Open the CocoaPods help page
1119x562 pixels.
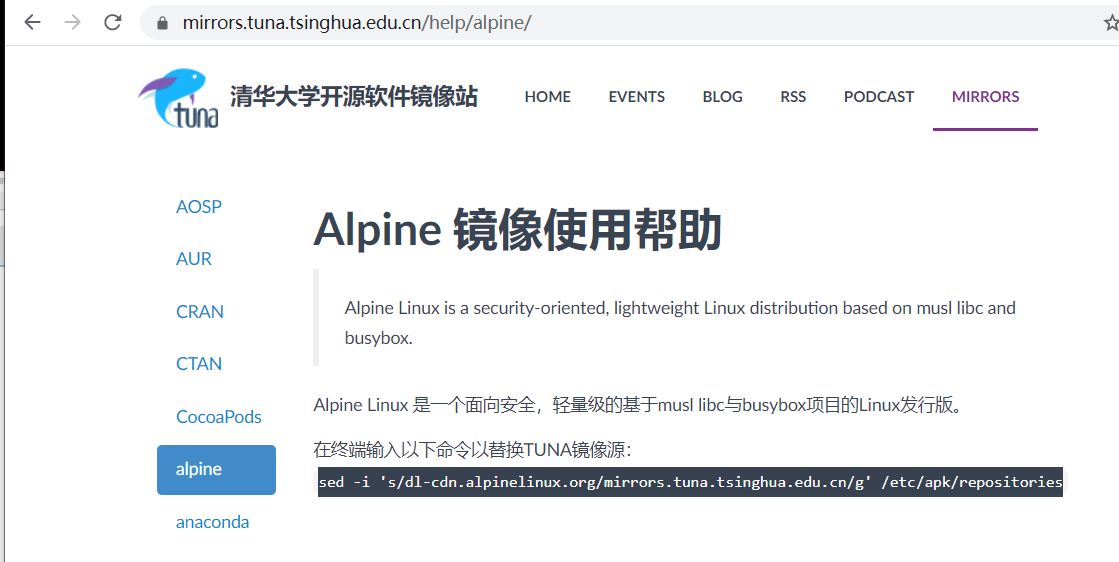(x=219, y=417)
